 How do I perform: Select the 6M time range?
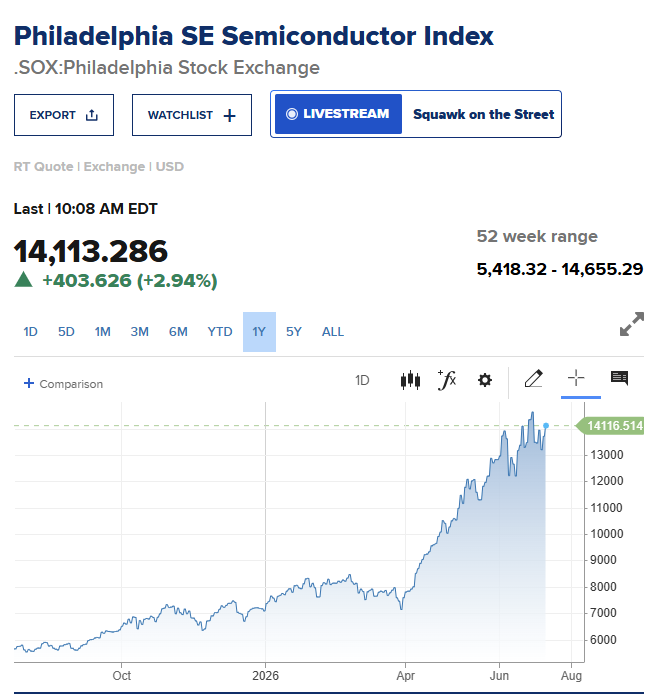point(178,332)
